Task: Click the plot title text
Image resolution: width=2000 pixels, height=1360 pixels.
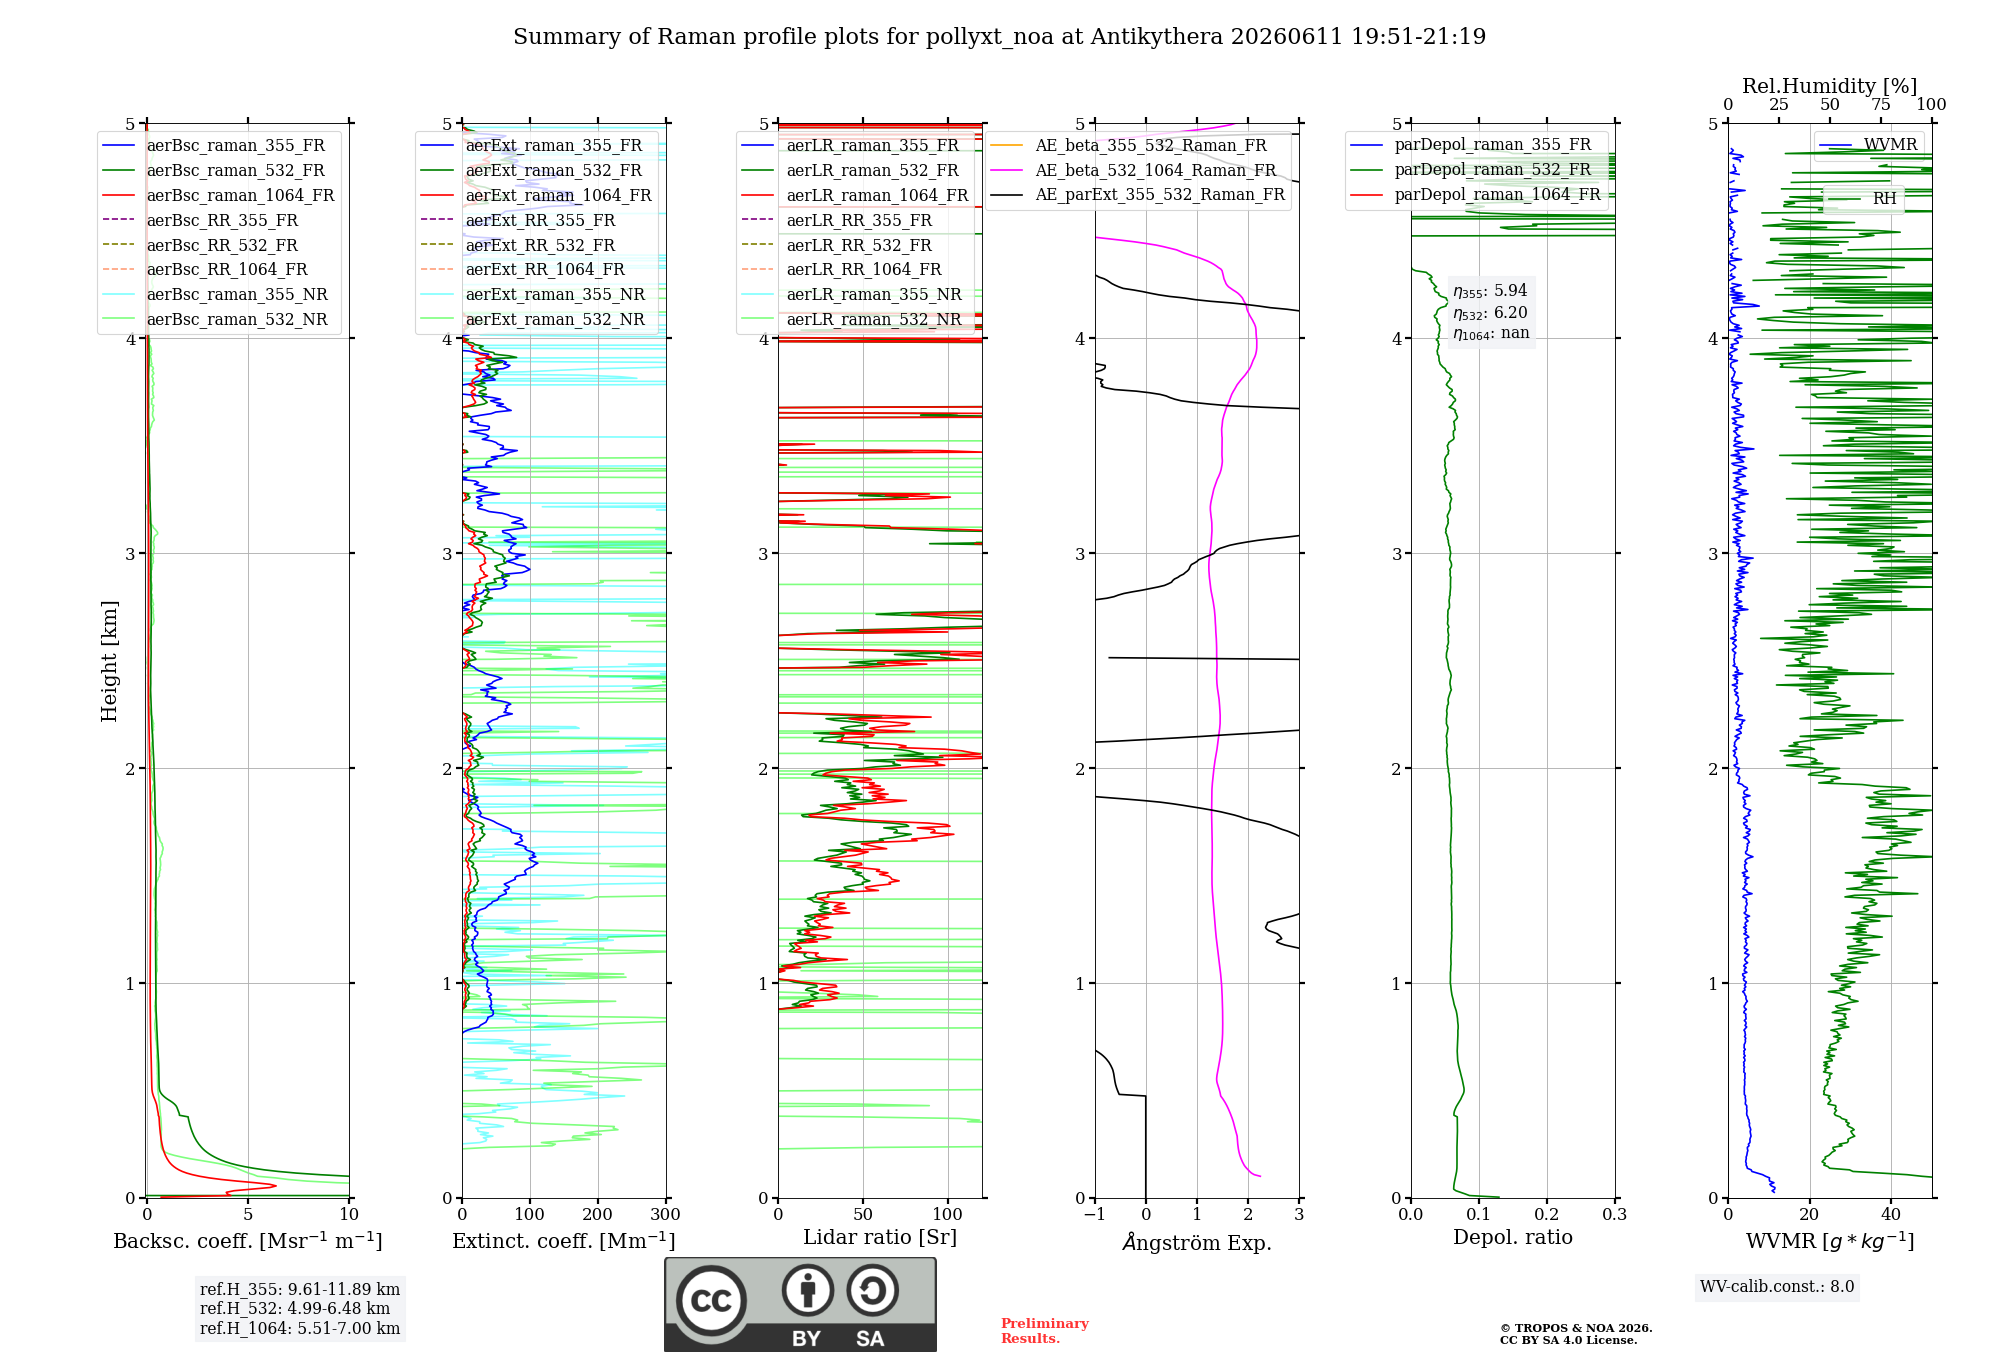Action: click(x=999, y=37)
